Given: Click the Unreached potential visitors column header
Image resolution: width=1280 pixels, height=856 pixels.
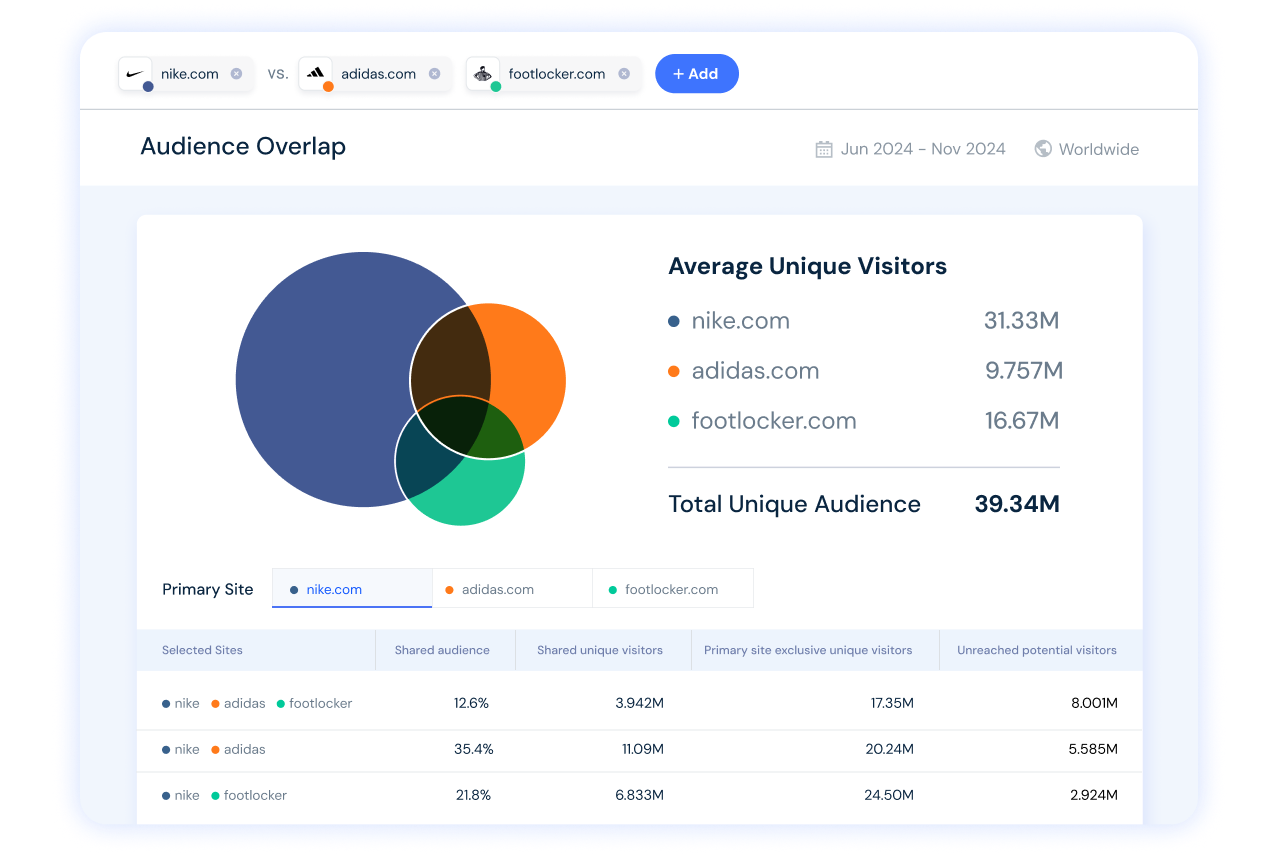Looking at the screenshot, I should 1036,650.
